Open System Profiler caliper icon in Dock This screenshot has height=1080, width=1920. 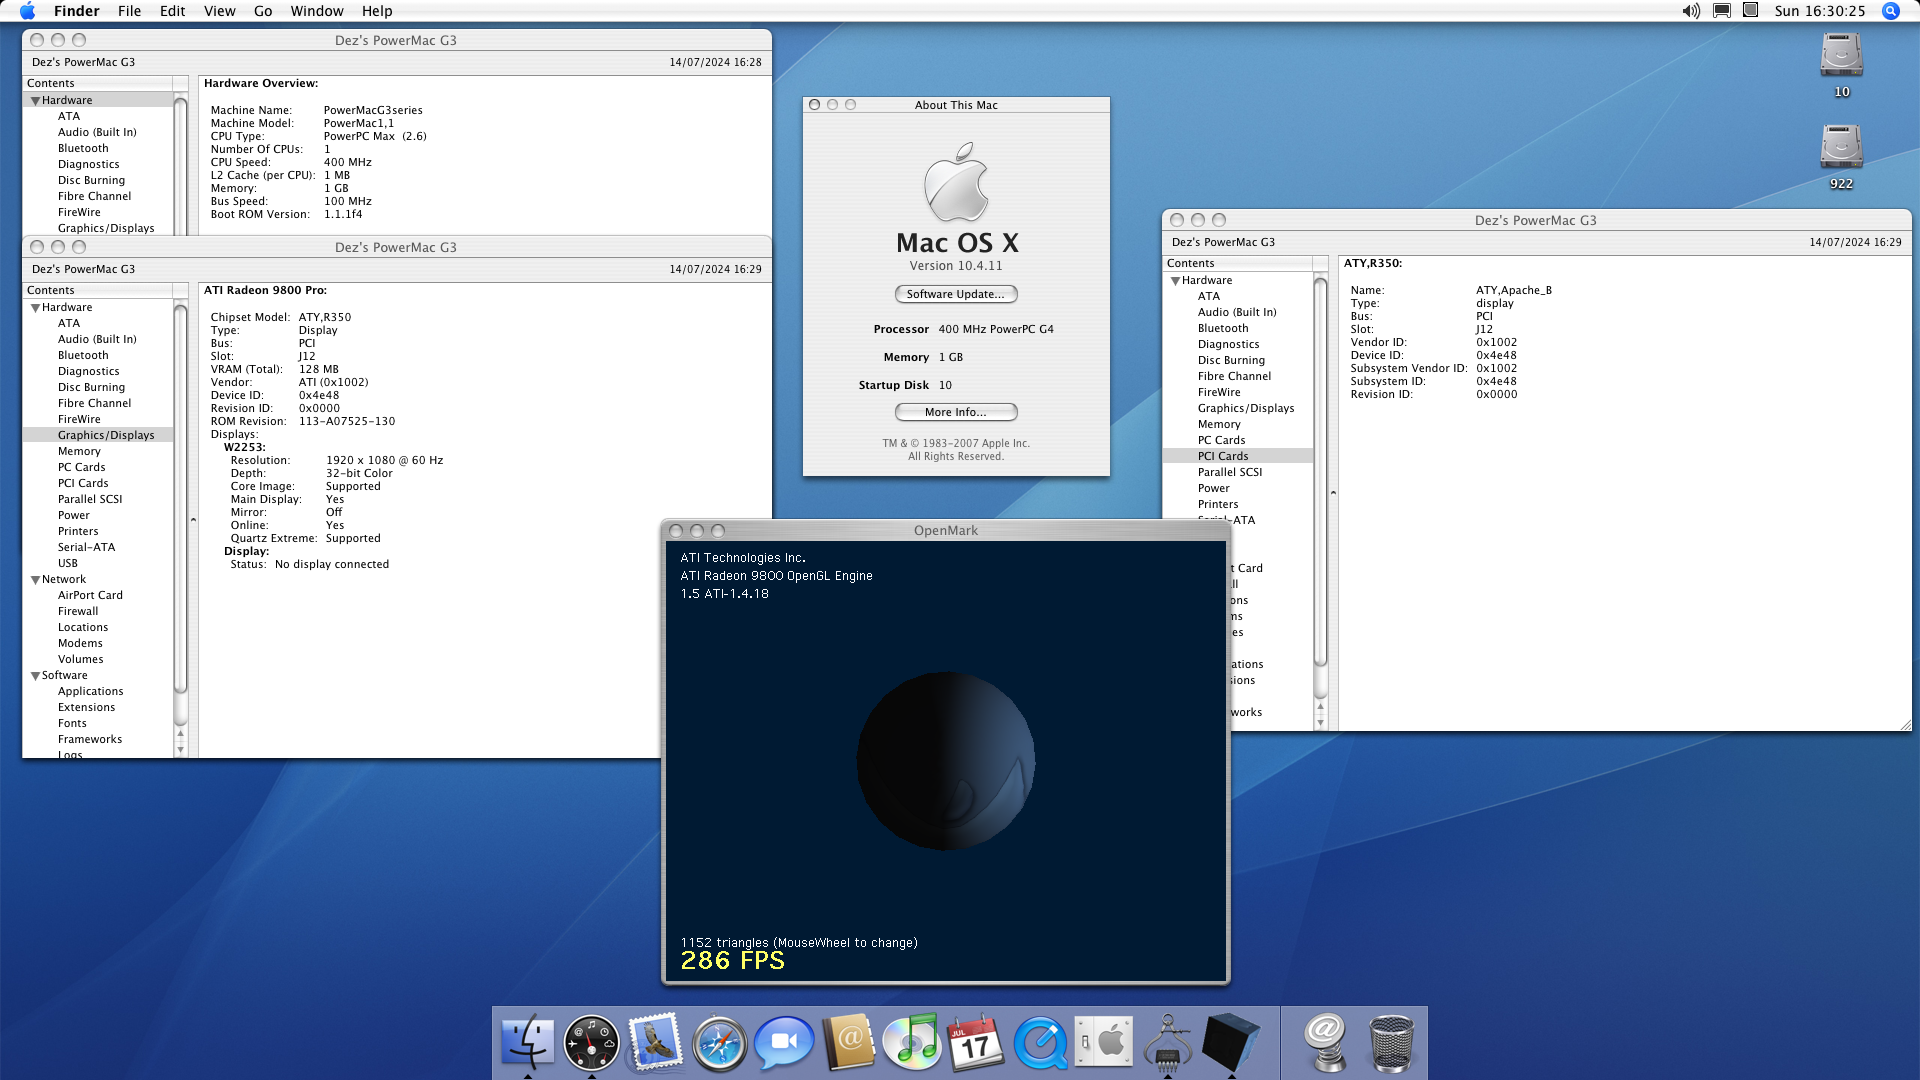click(x=1167, y=1043)
